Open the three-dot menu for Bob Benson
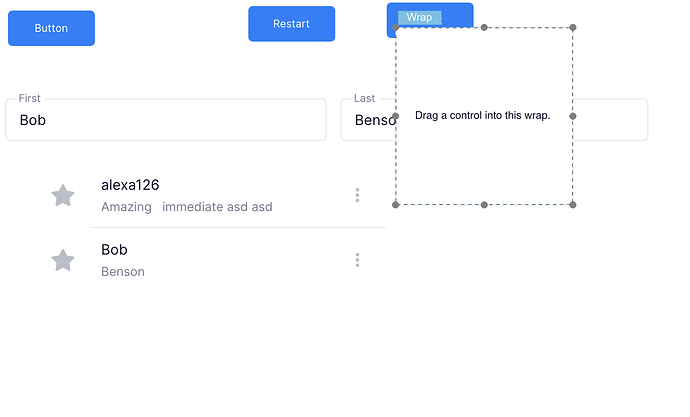This screenshot has width=690, height=417. point(357,260)
